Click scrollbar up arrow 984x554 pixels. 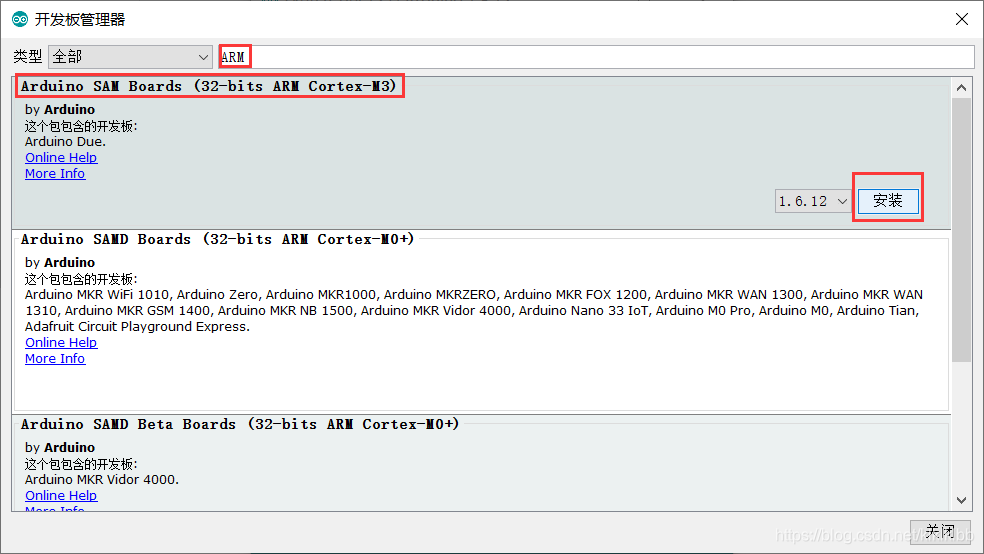[x=961, y=88]
